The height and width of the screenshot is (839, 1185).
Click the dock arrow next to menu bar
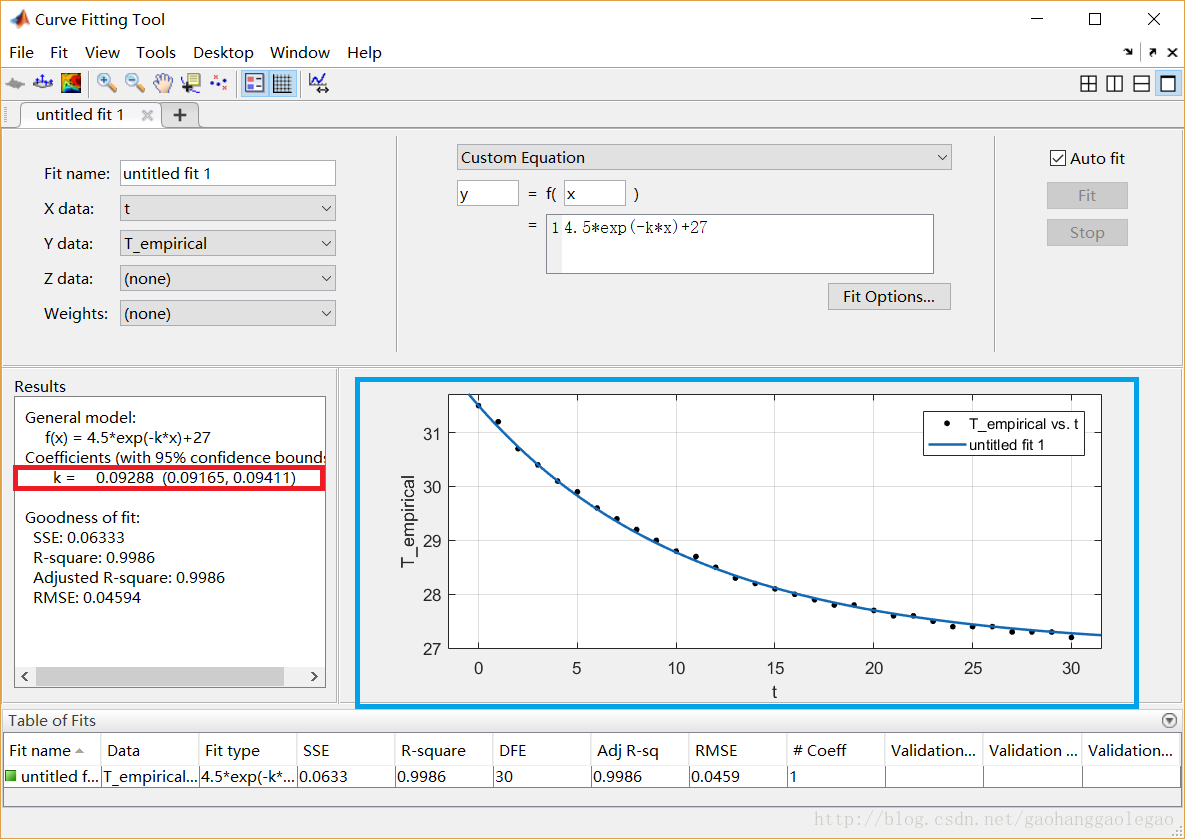1128,52
